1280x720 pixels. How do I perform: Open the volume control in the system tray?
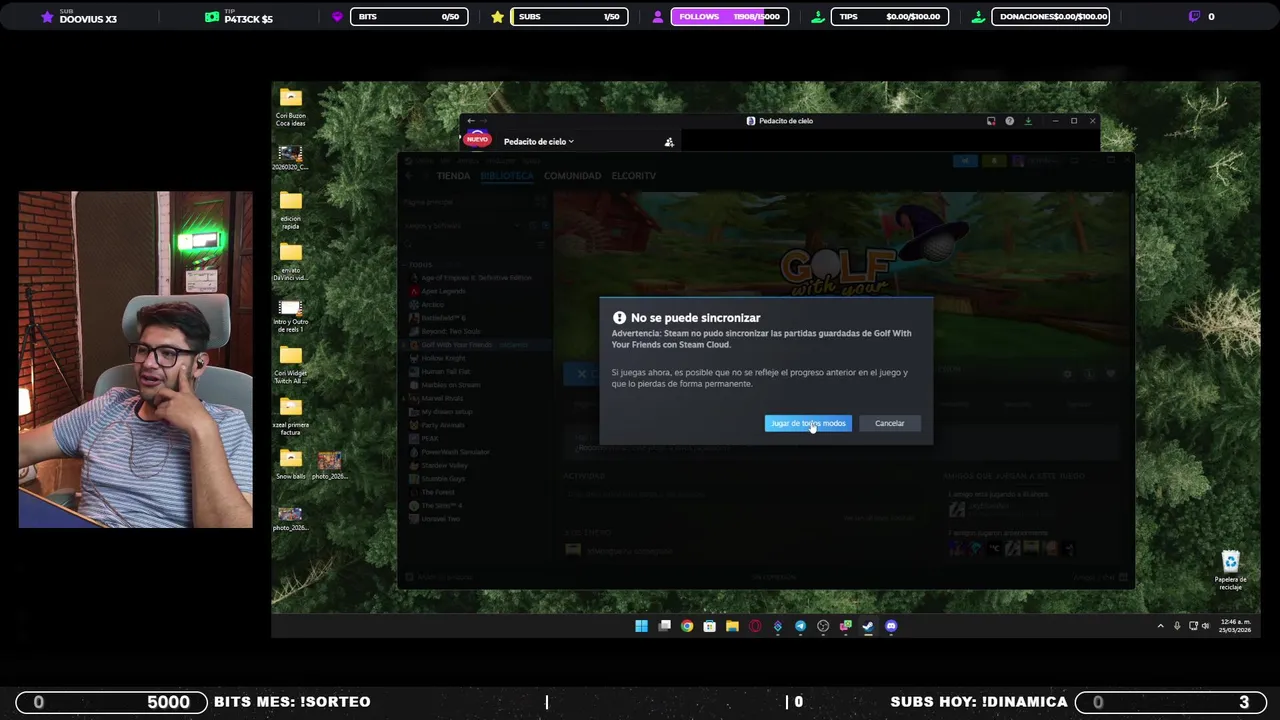click(1205, 626)
